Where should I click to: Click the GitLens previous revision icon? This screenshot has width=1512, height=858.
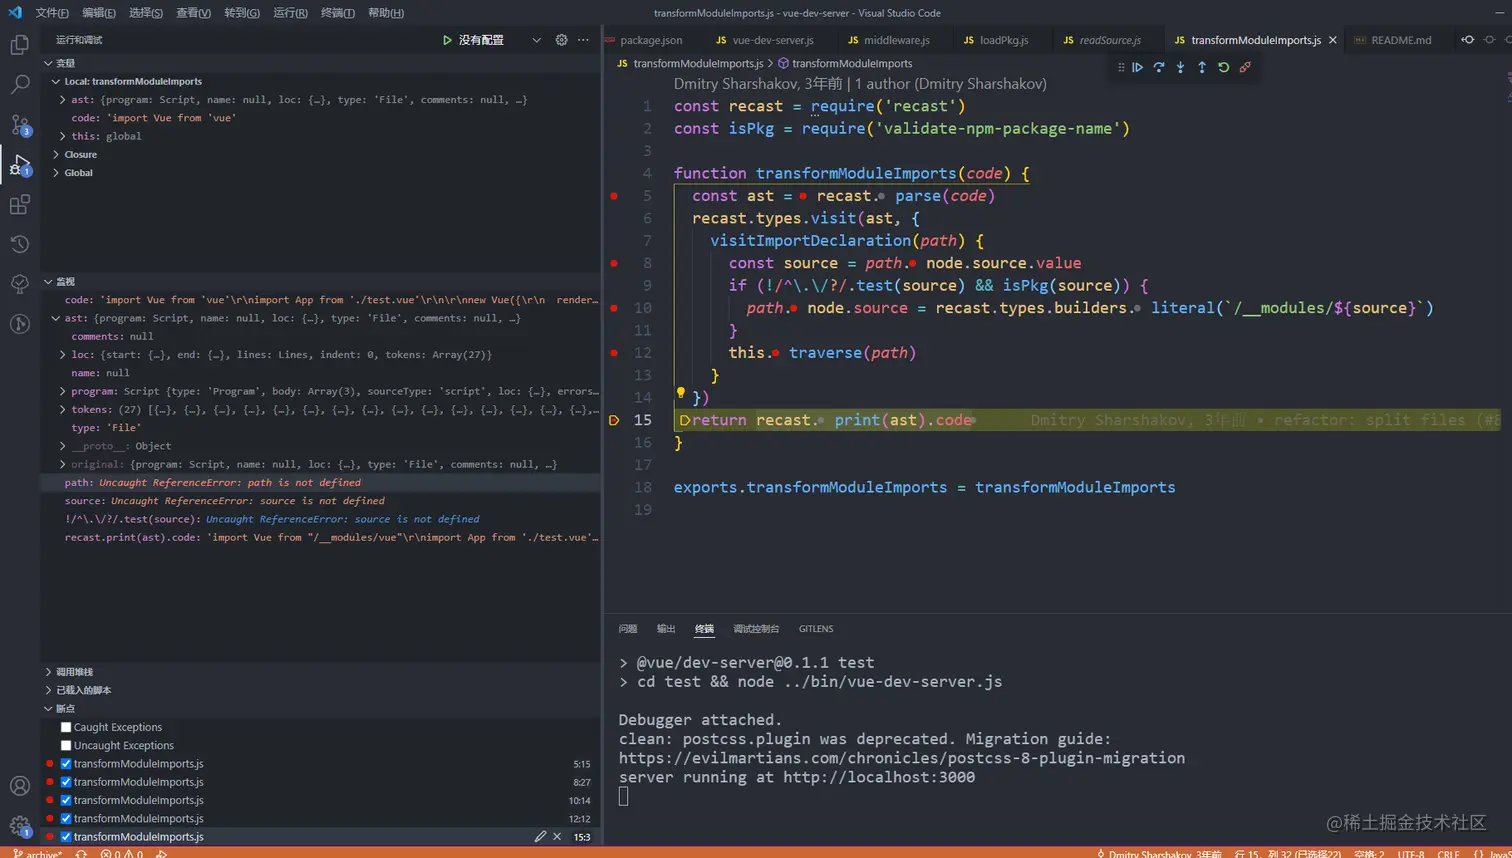(x=1467, y=40)
